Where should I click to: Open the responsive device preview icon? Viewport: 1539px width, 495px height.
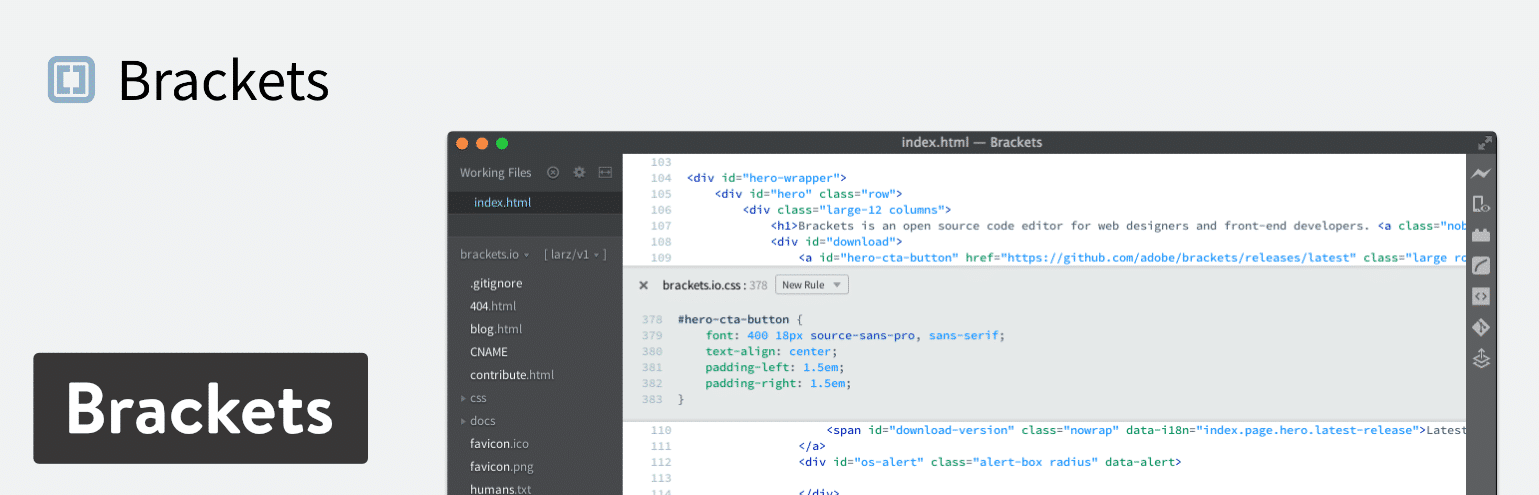pyautogui.click(x=1481, y=205)
